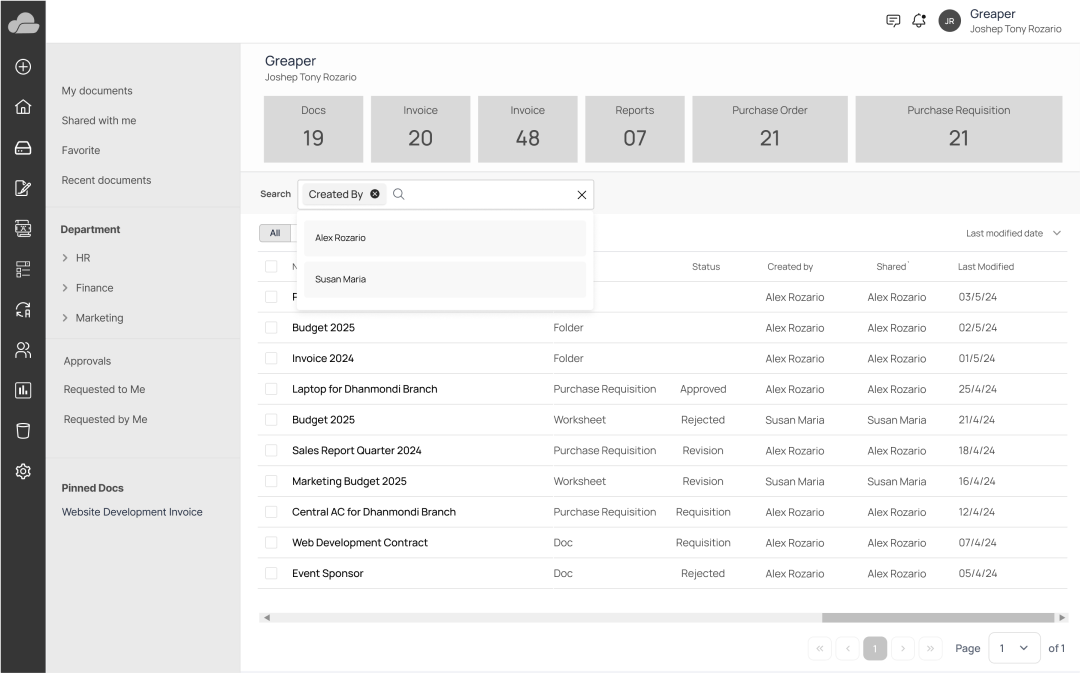This screenshot has height=673, width=1080.
Task: Expand the HR department
Action: click(66, 258)
